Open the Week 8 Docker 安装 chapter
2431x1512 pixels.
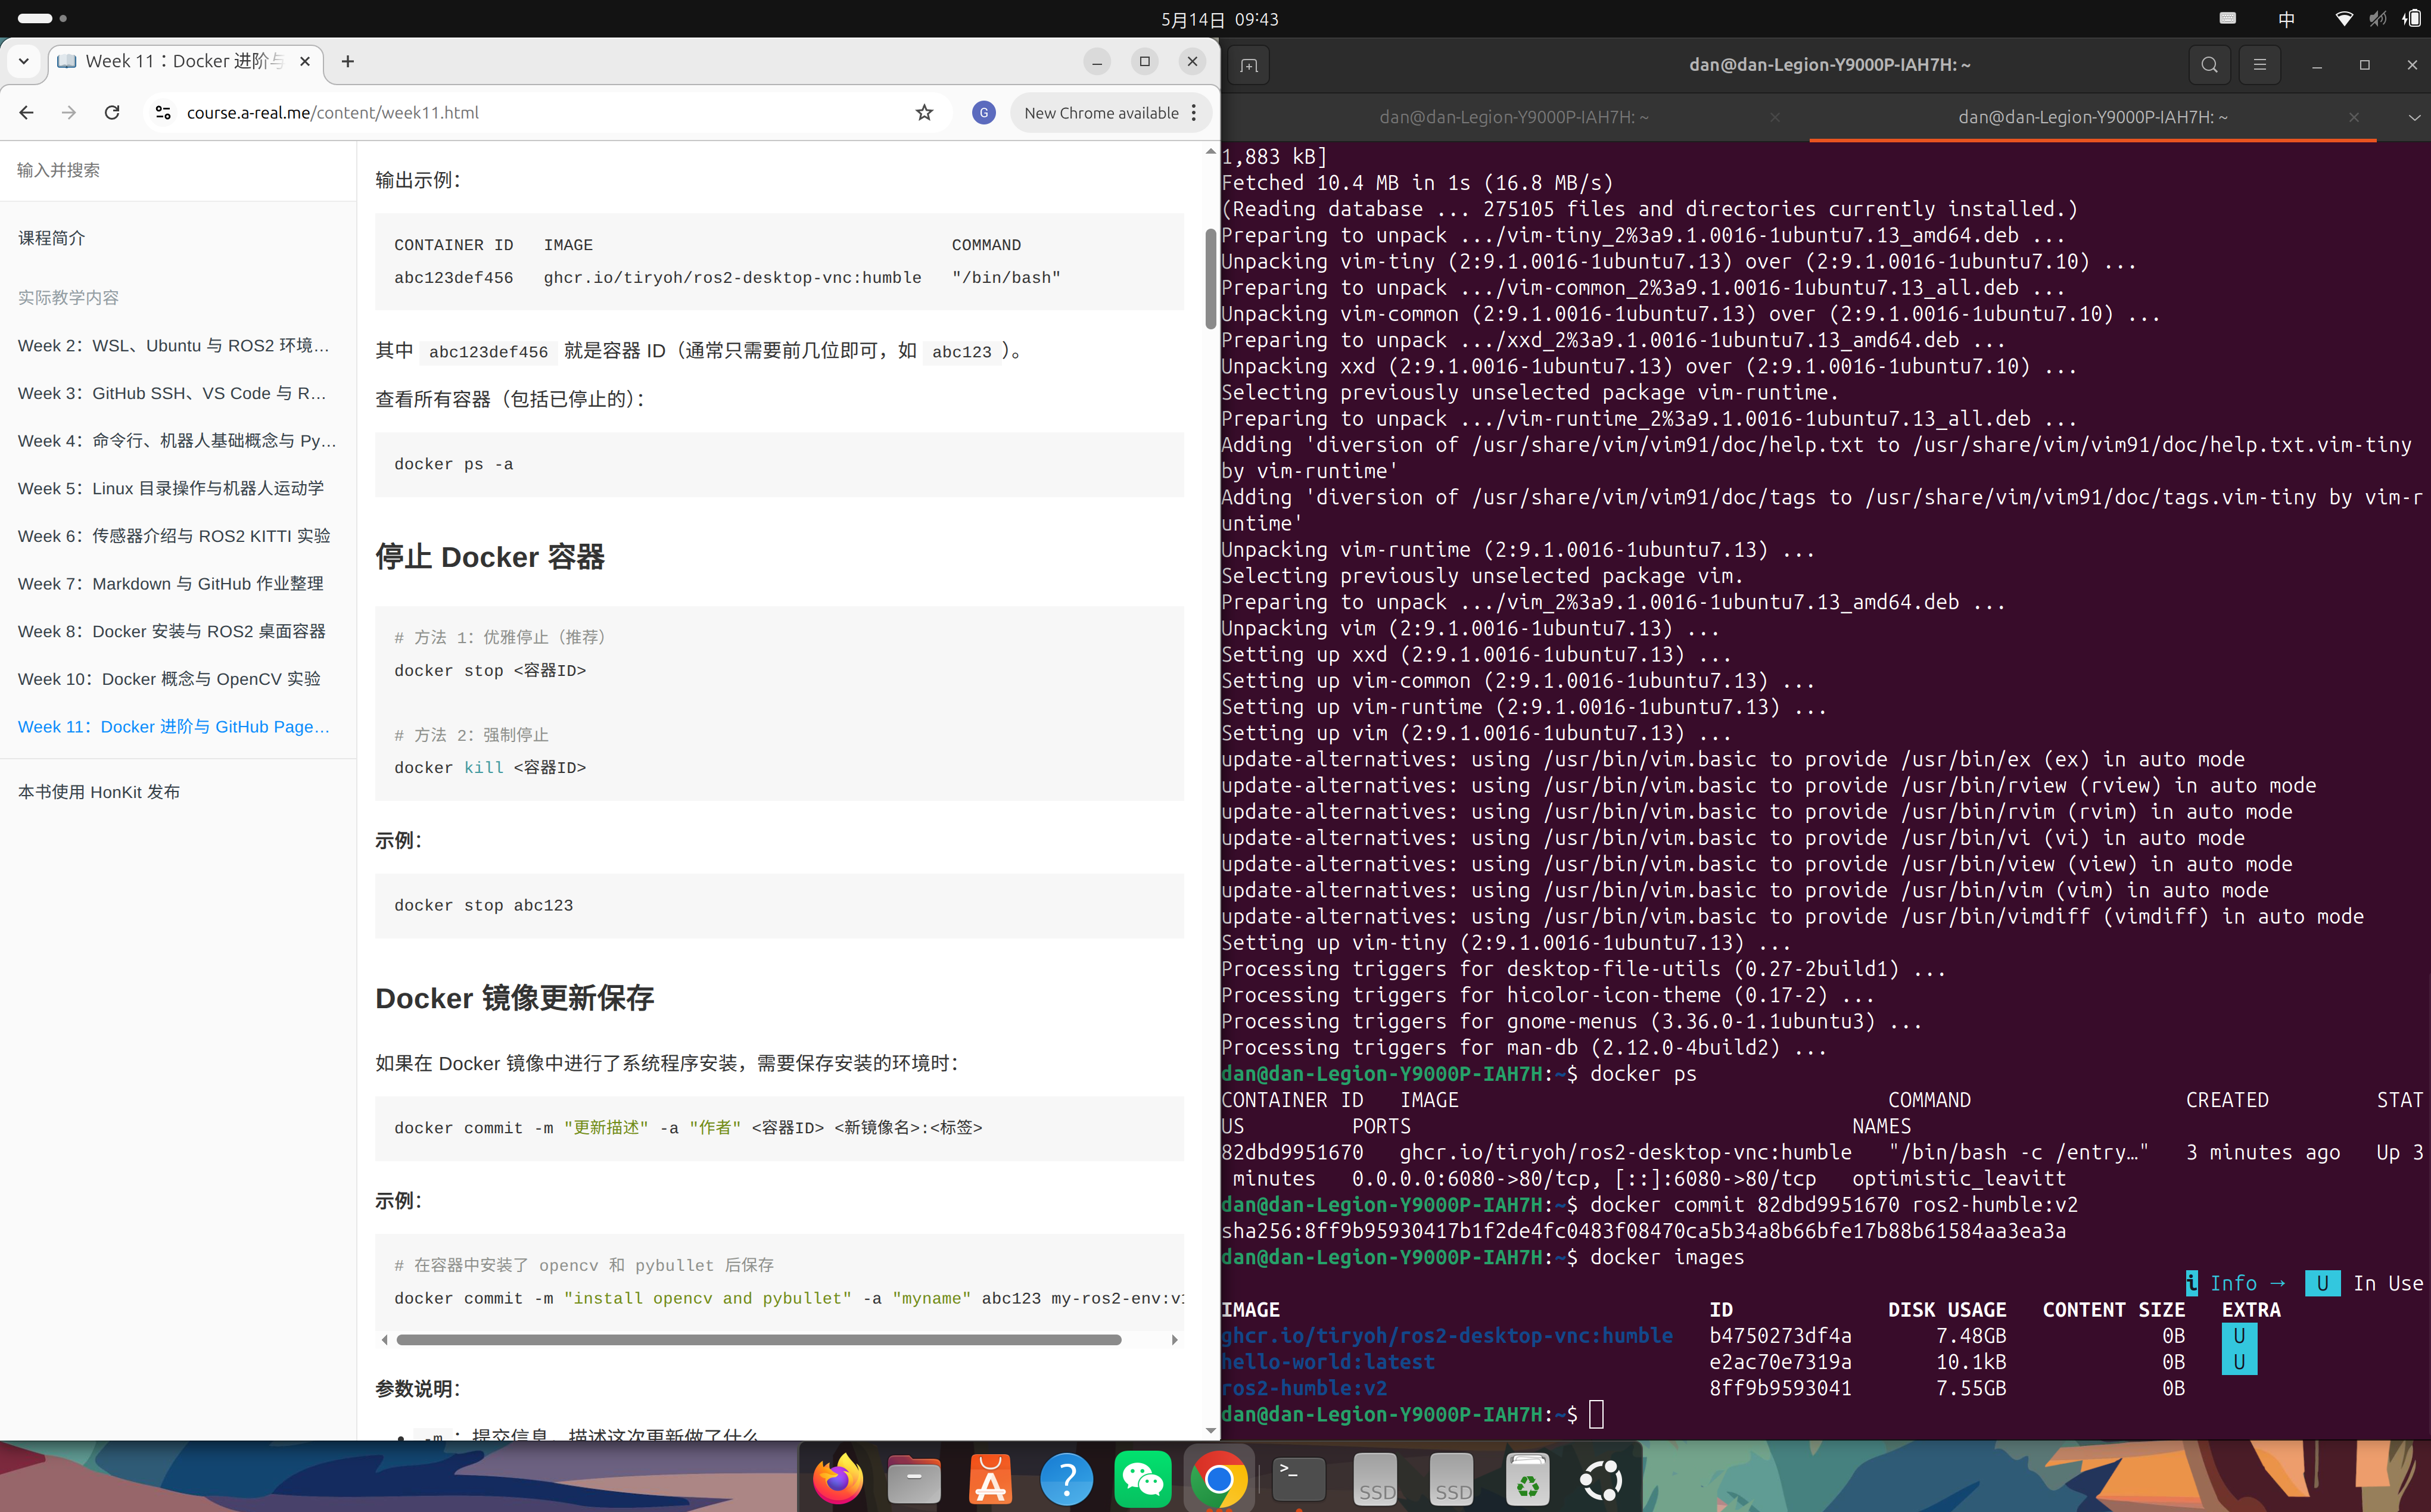(x=172, y=632)
